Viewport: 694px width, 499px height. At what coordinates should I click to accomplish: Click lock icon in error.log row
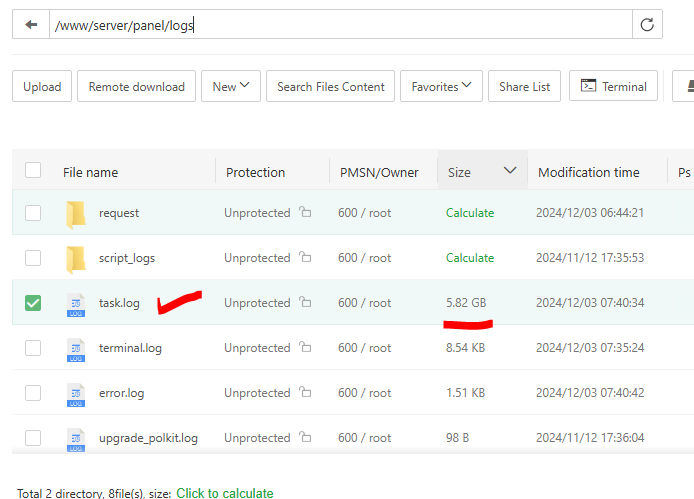click(x=305, y=392)
